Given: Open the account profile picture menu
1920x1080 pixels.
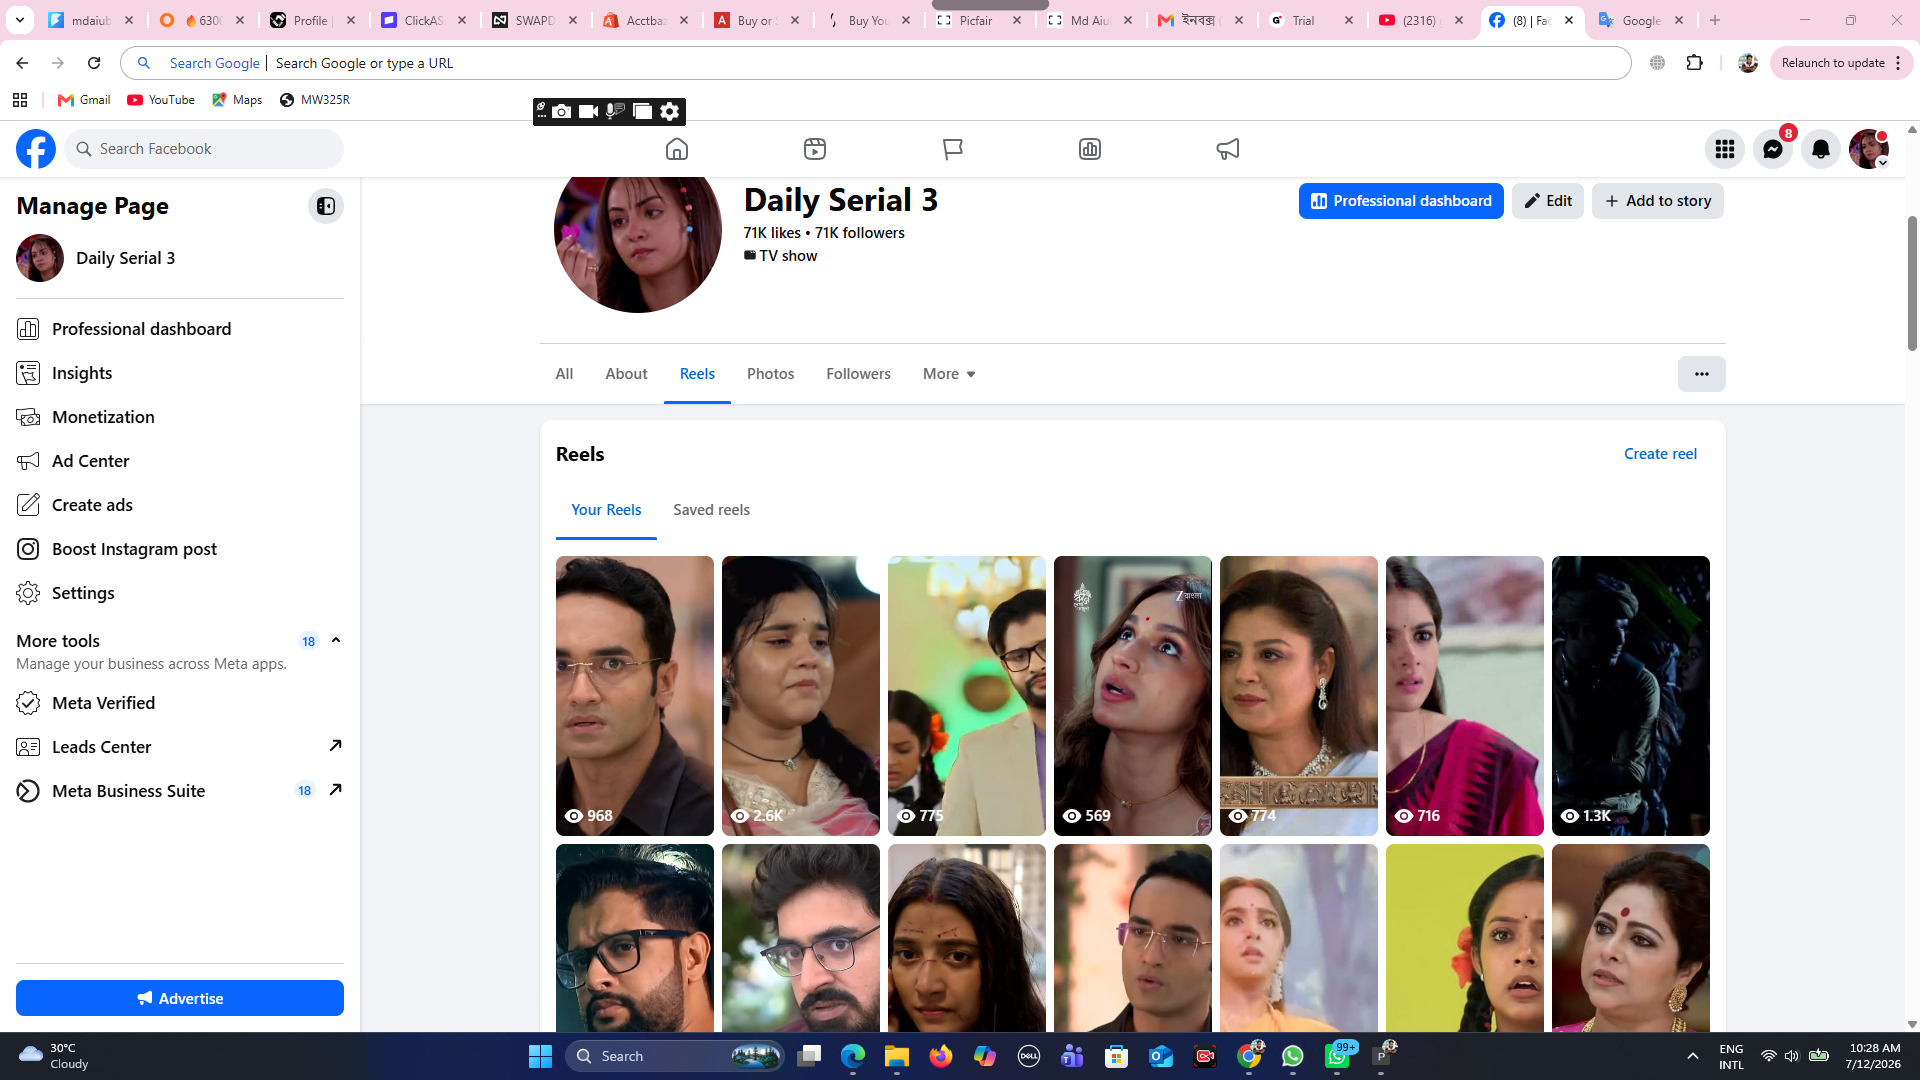Looking at the screenshot, I should [1869, 149].
